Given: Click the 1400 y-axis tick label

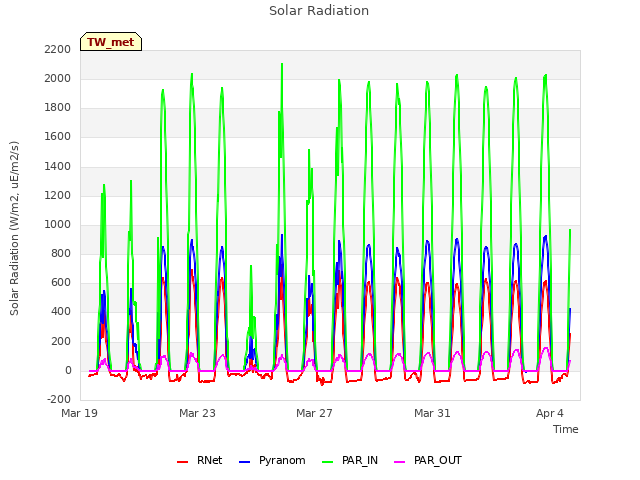Looking at the screenshot, I should [x=58, y=167].
